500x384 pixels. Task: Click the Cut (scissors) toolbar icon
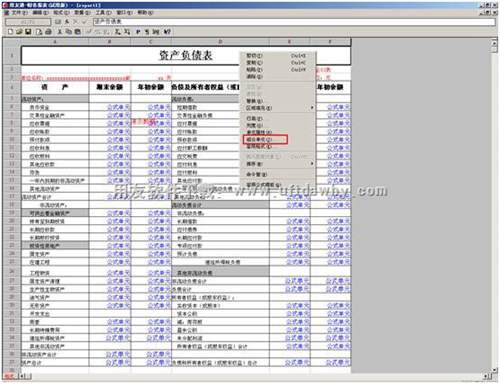[60, 32]
